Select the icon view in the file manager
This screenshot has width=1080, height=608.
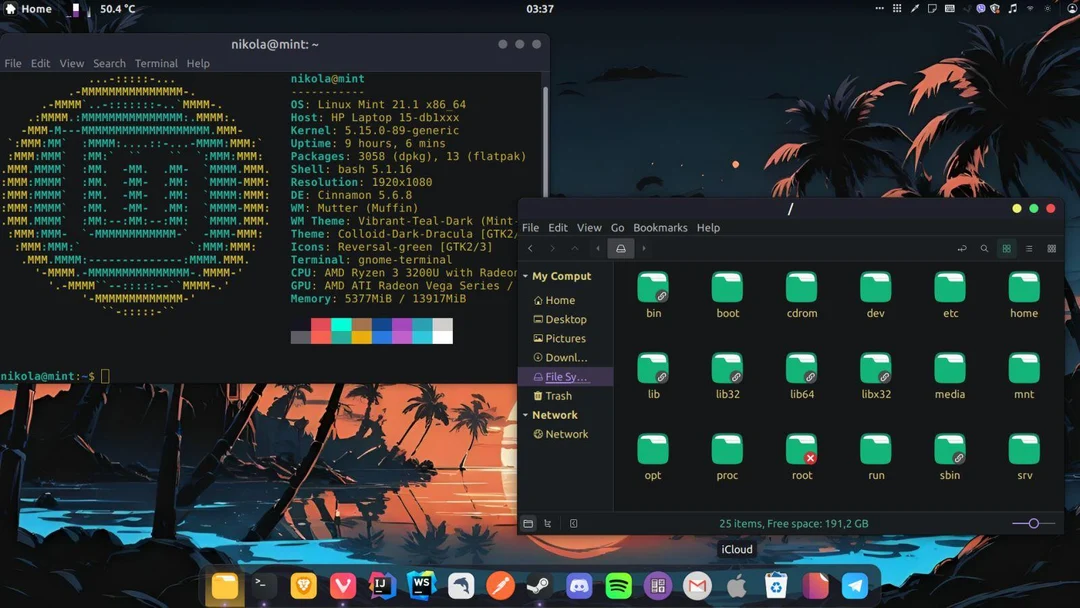[1005, 248]
